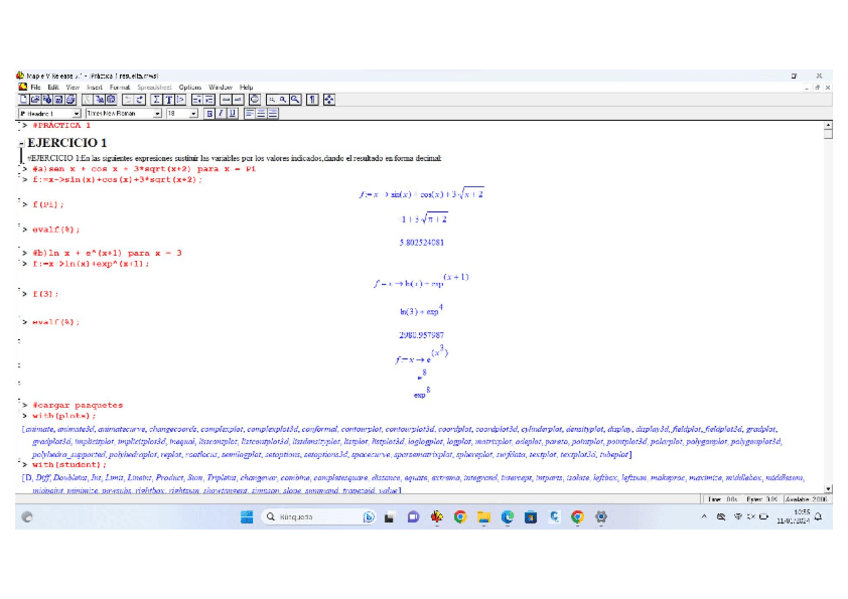848x599 pixels.
Task: Open the paragraph style dropdown
Action: coord(78,114)
